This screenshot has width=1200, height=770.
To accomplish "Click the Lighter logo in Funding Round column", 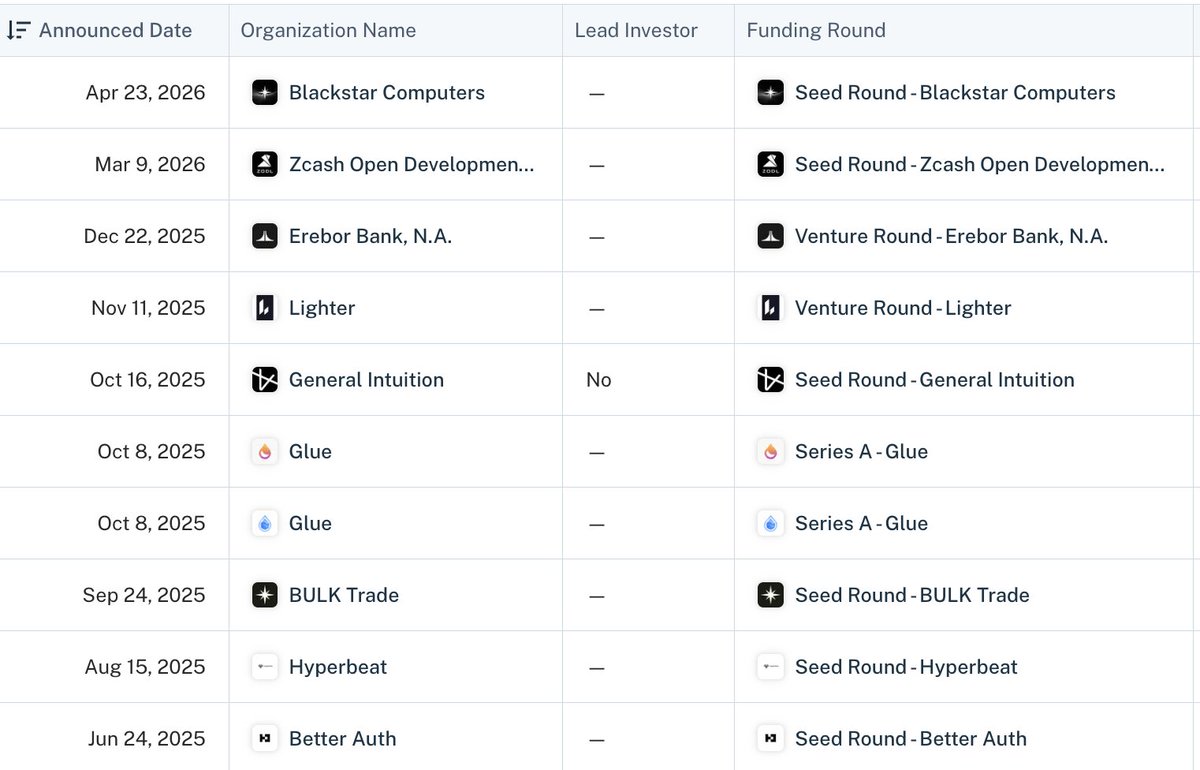I will pos(770,308).
